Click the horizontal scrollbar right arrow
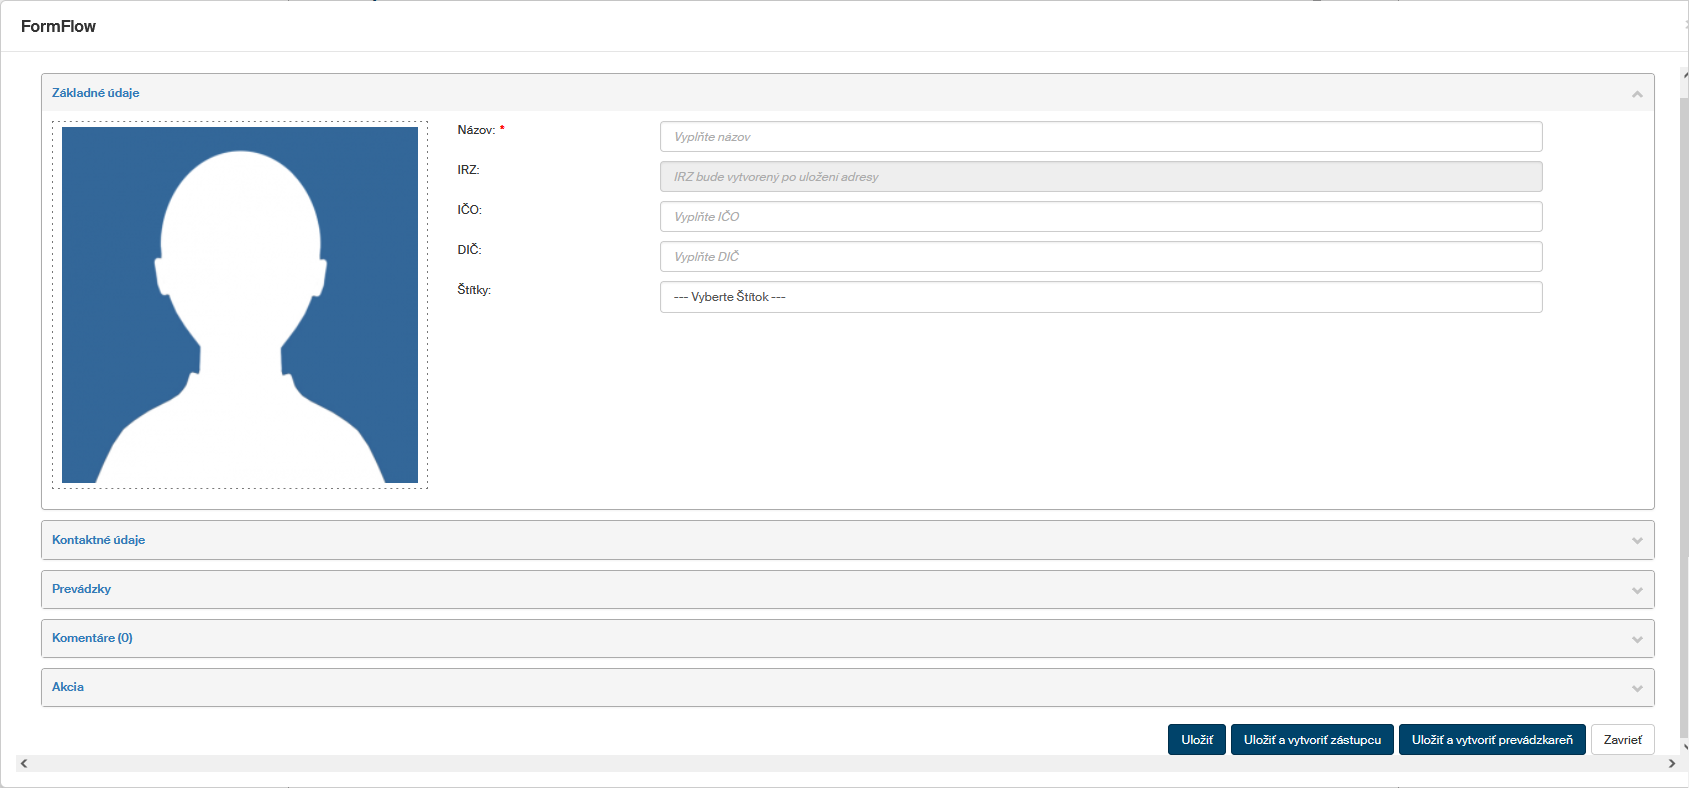The height and width of the screenshot is (788, 1689). pyautogui.click(x=1671, y=764)
